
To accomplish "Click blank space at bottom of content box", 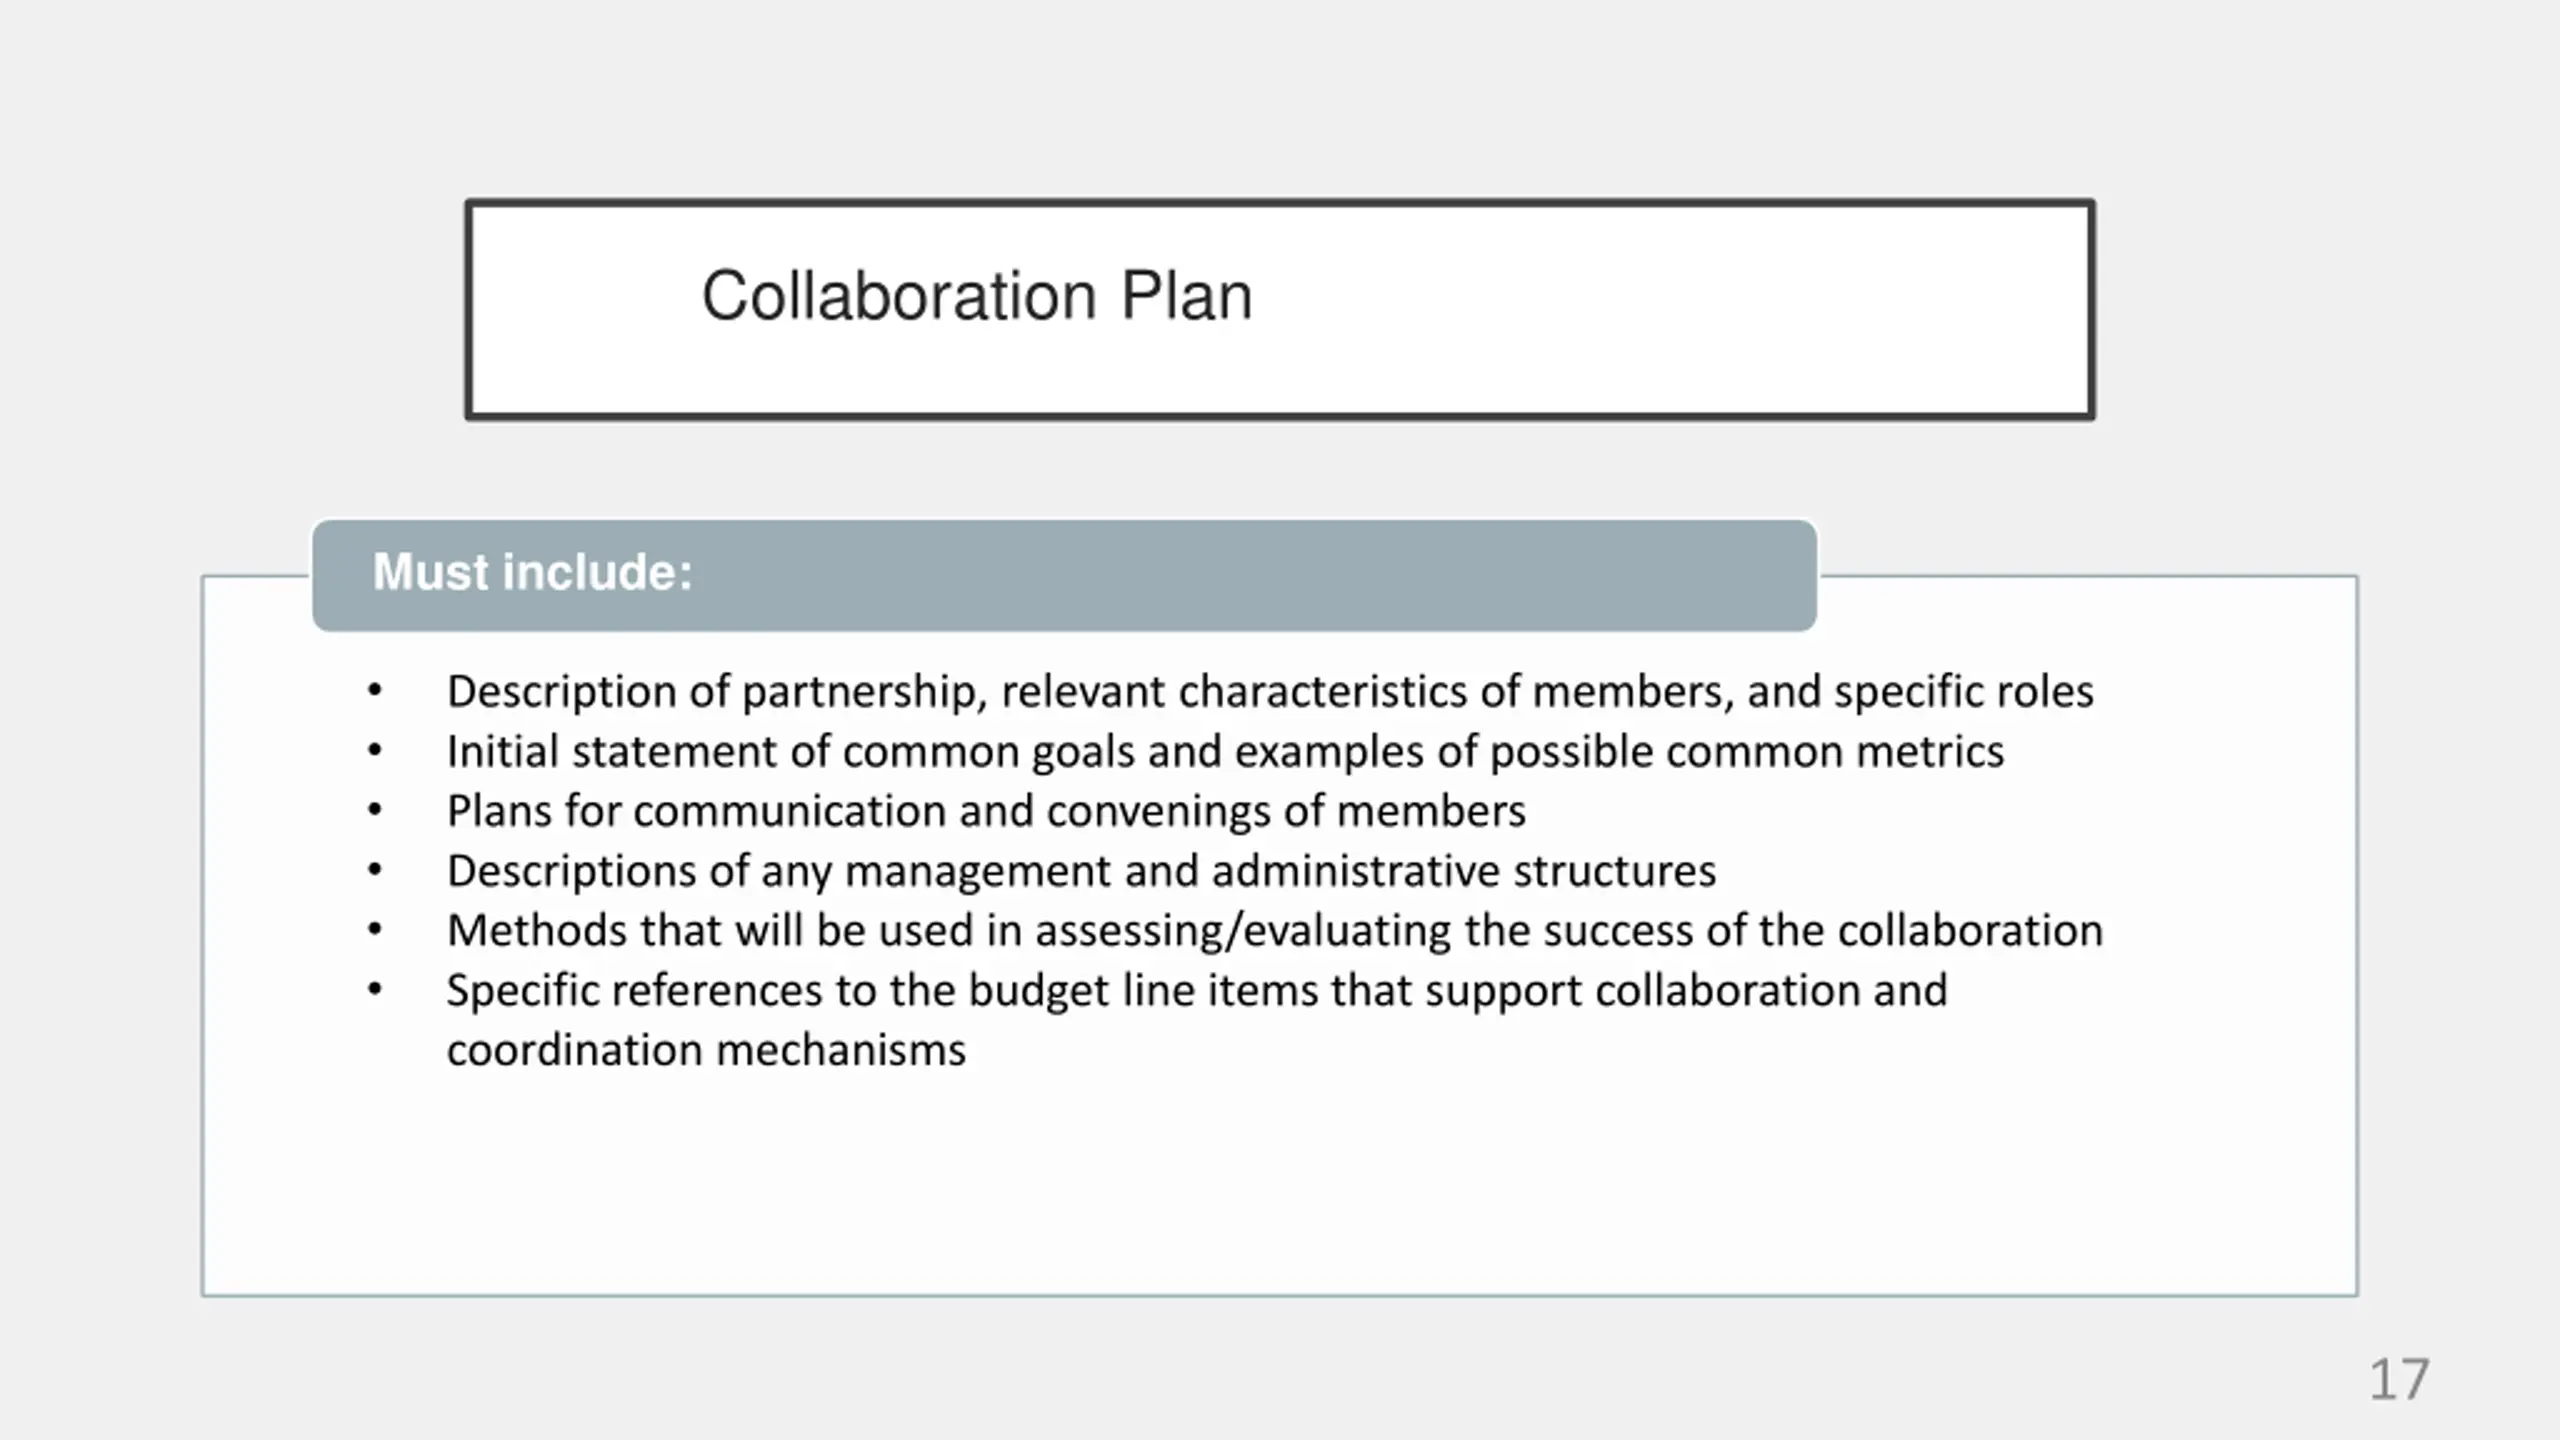I will [1280, 1200].
